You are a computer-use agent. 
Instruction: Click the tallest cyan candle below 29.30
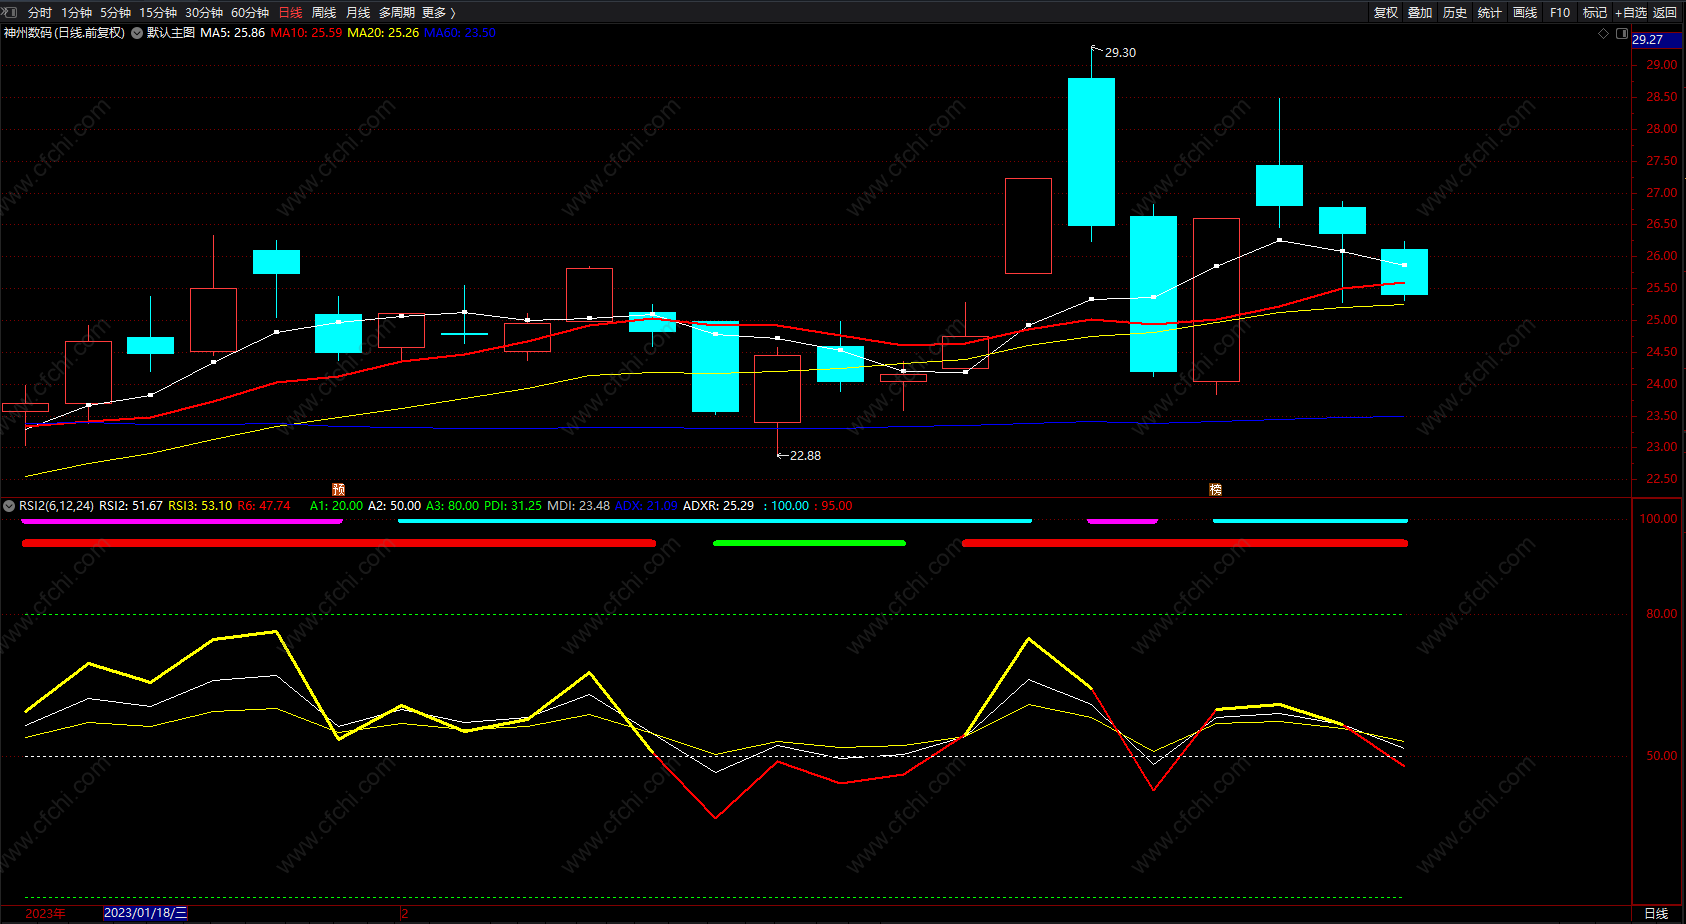(1091, 152)
